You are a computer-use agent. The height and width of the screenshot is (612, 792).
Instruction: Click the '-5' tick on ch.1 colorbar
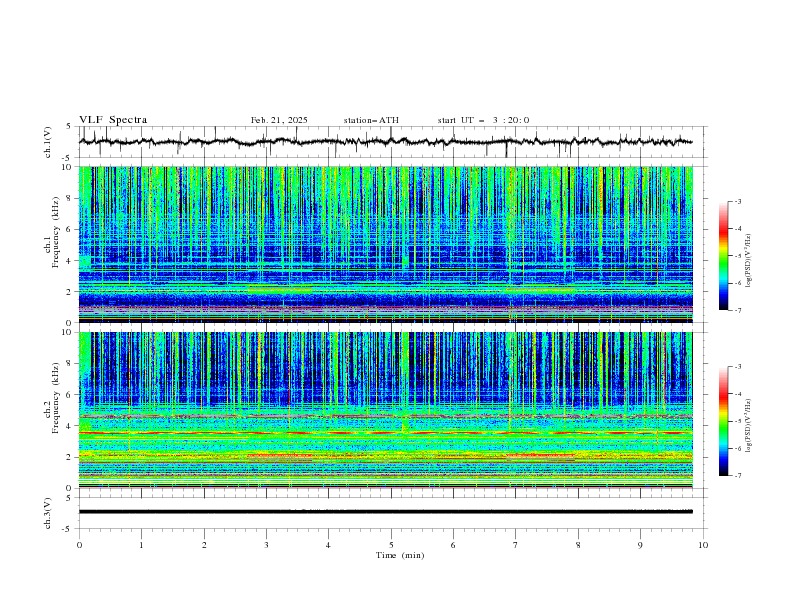click(737, 256)
